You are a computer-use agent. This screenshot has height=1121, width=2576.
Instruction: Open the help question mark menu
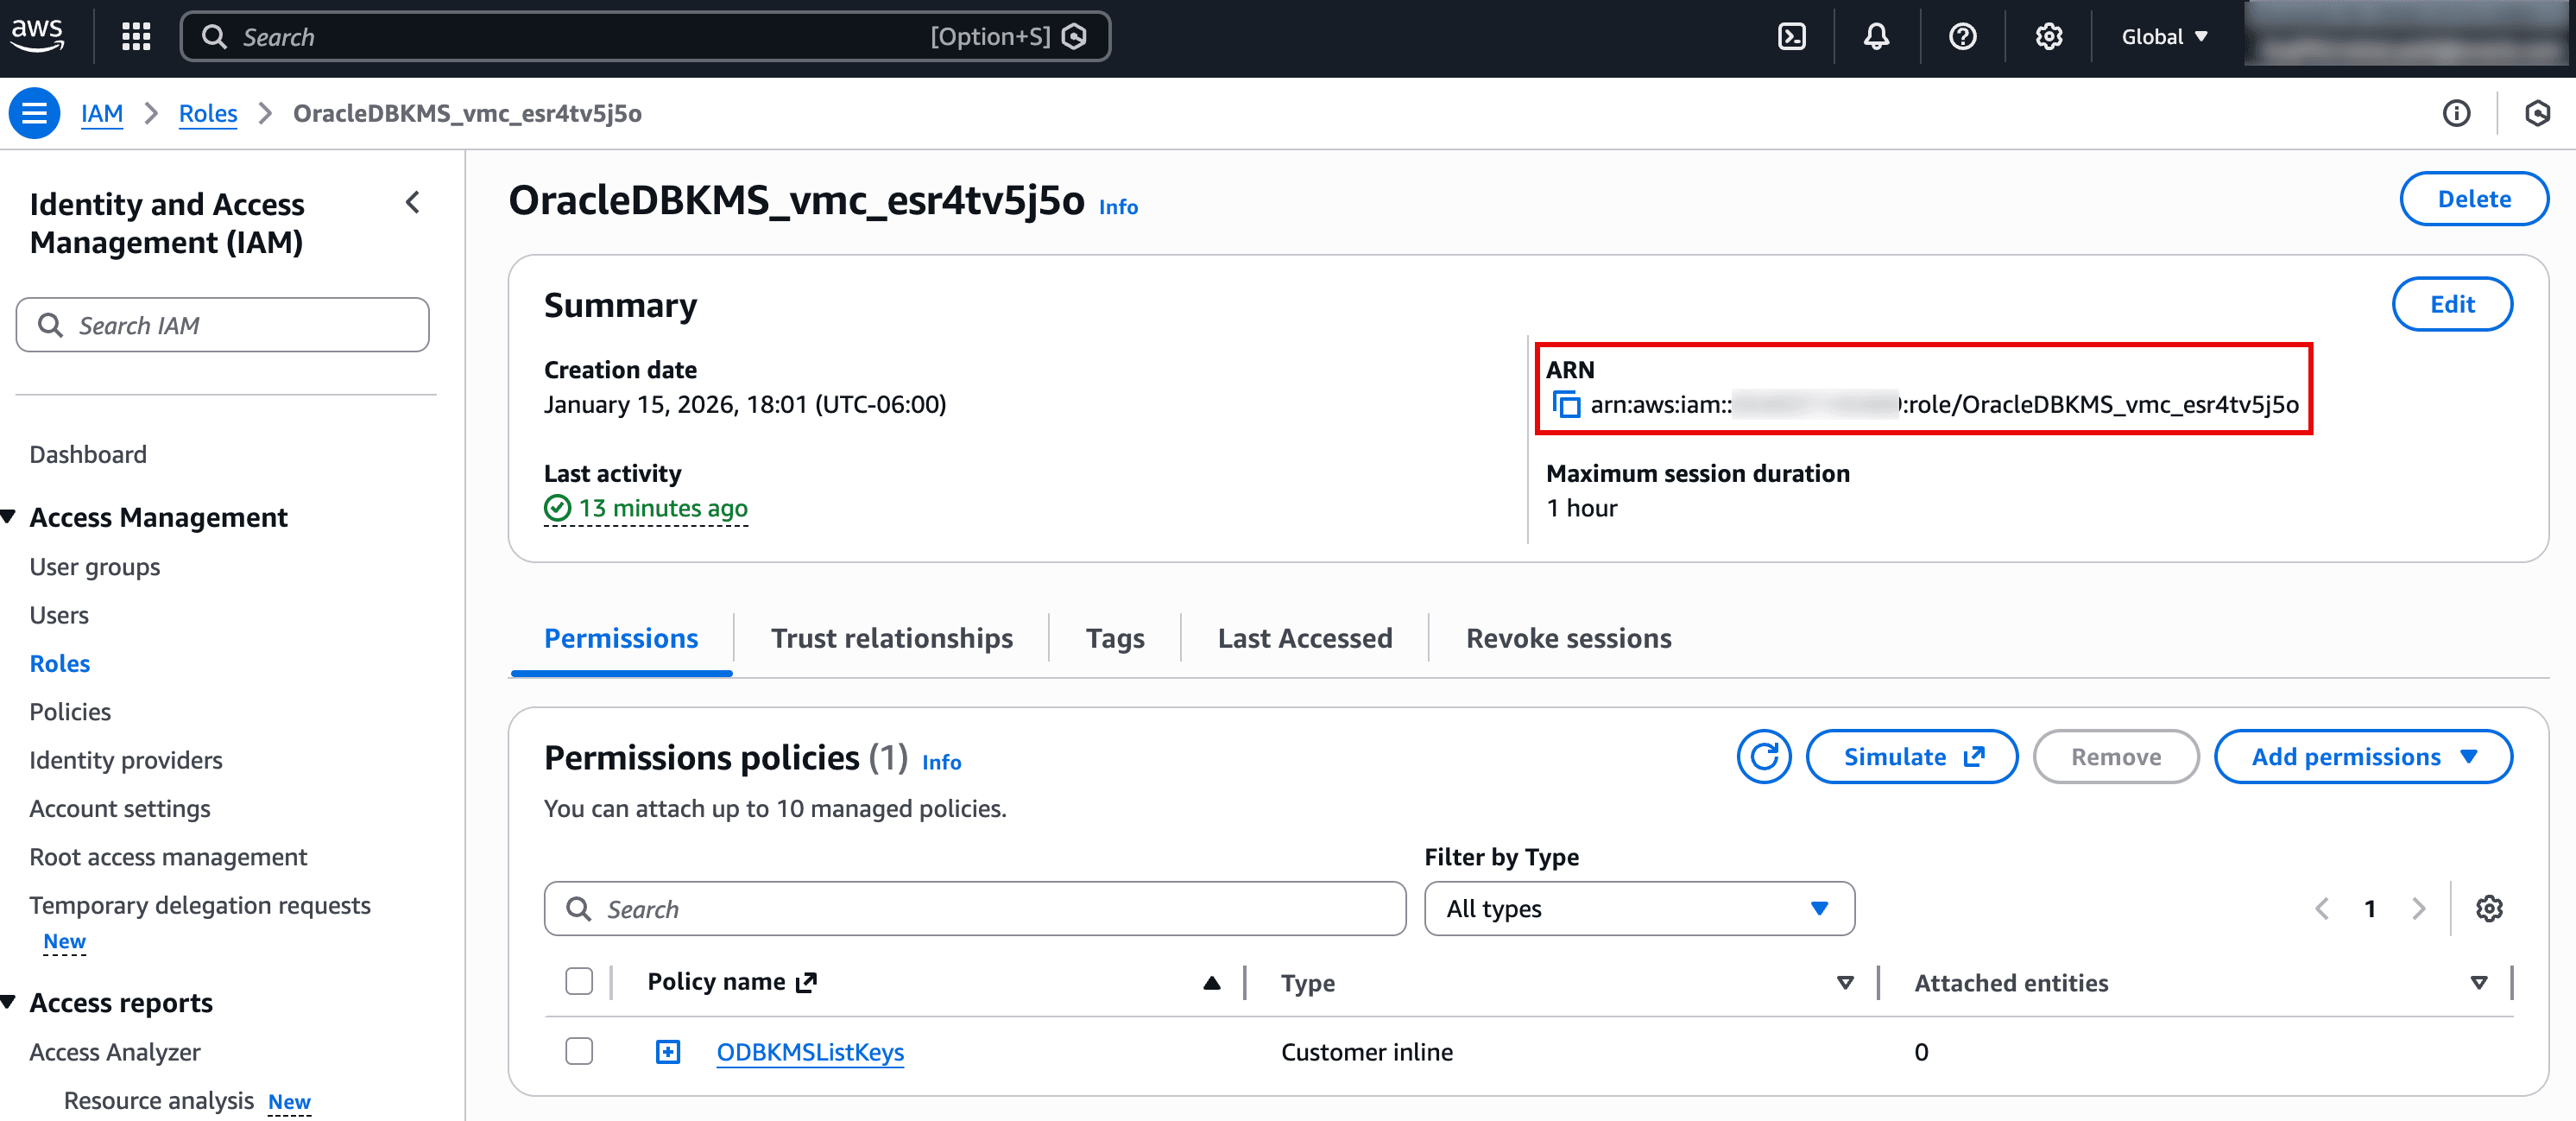click(x=1962, y=37)
